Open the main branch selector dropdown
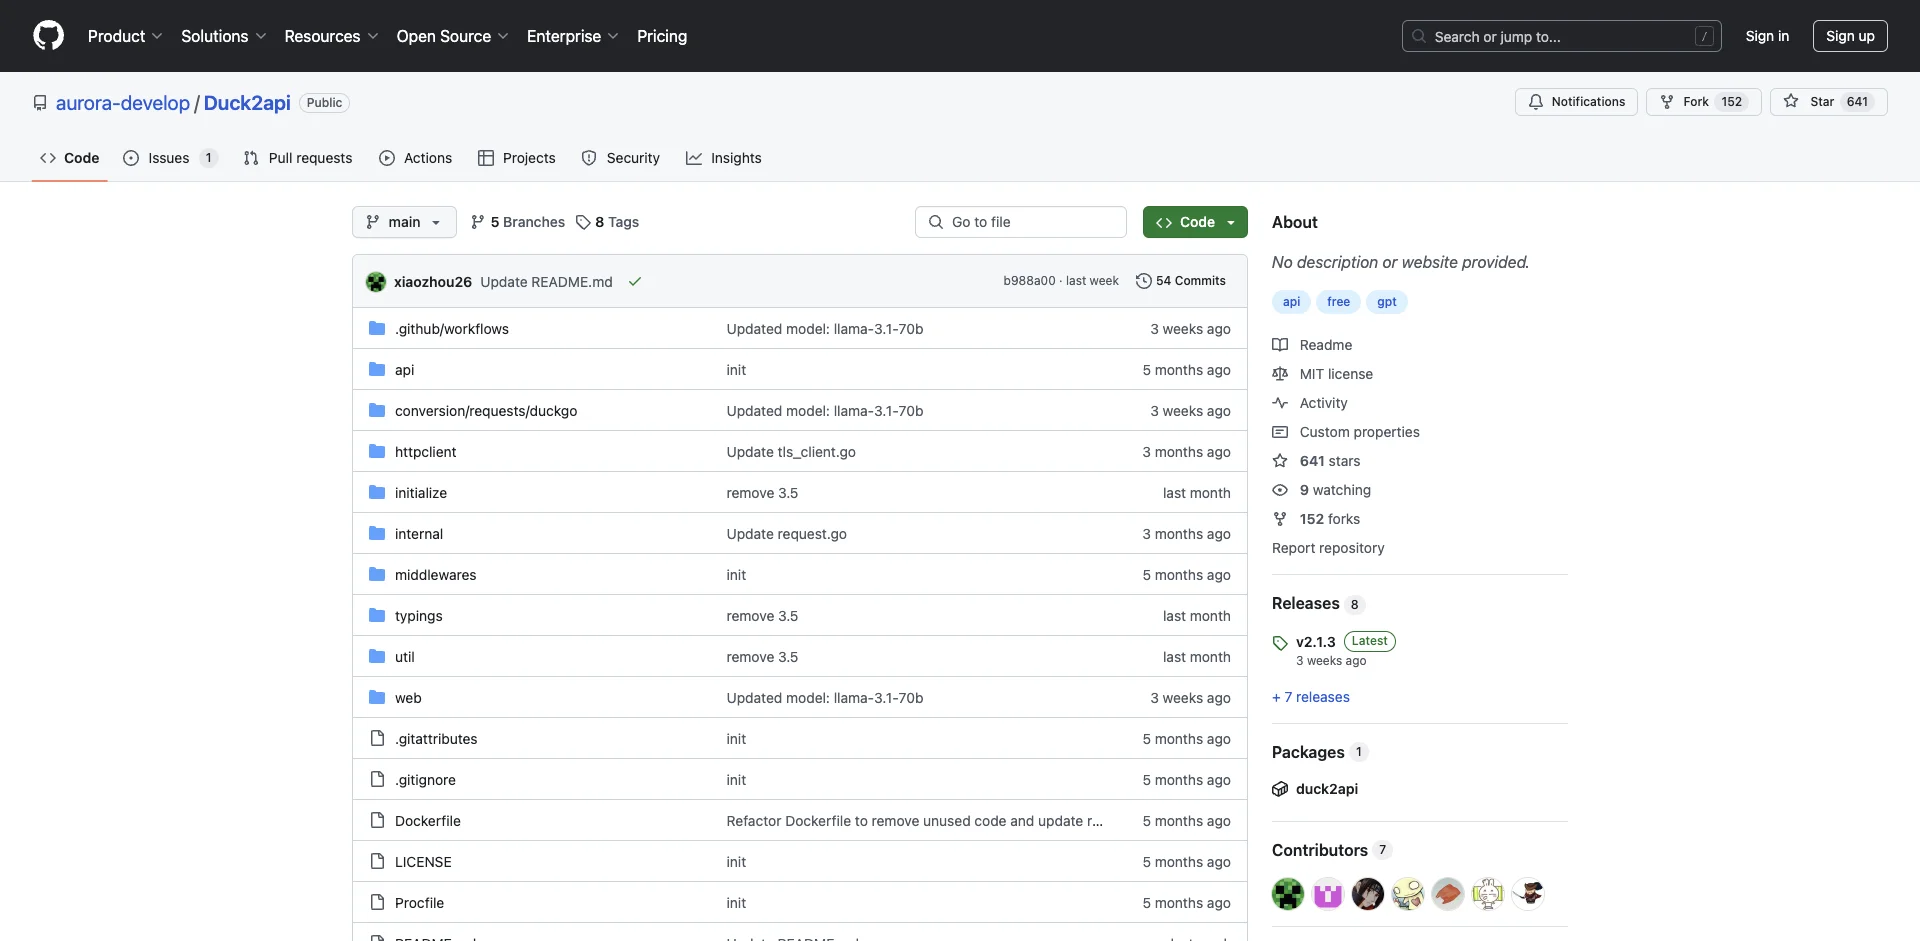The height and width of the screenshot is (941, 1920). (404, 222)
